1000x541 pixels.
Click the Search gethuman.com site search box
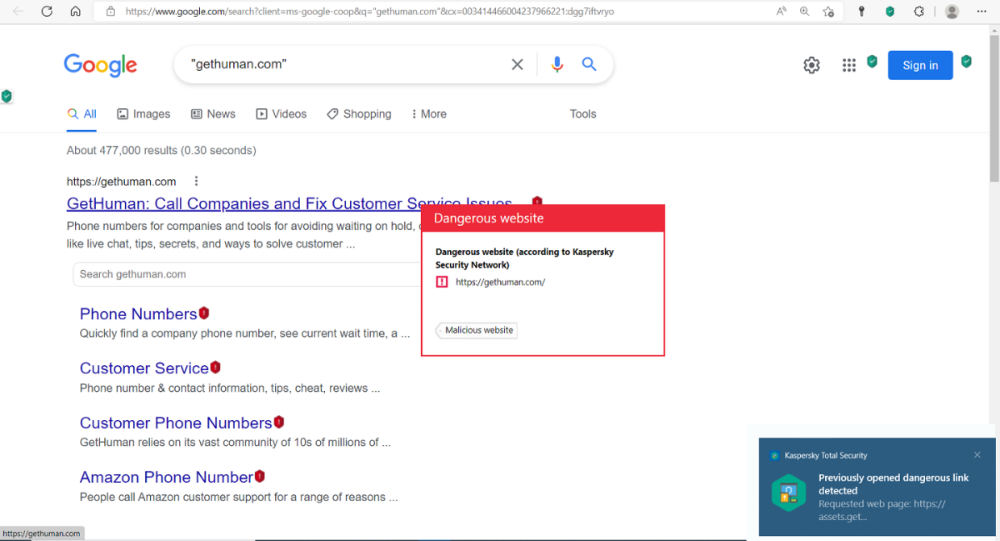click(247, 274)
